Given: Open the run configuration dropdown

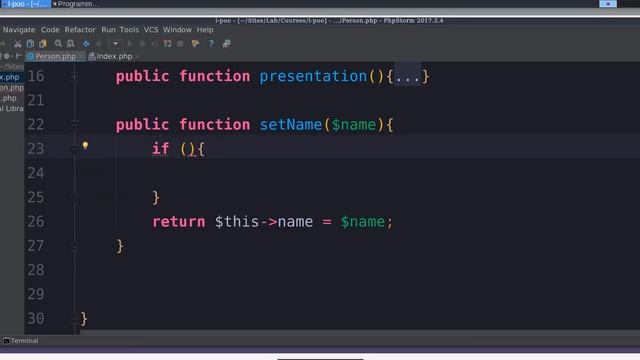Looking at the screenshot, I should (x=115, y=44).
